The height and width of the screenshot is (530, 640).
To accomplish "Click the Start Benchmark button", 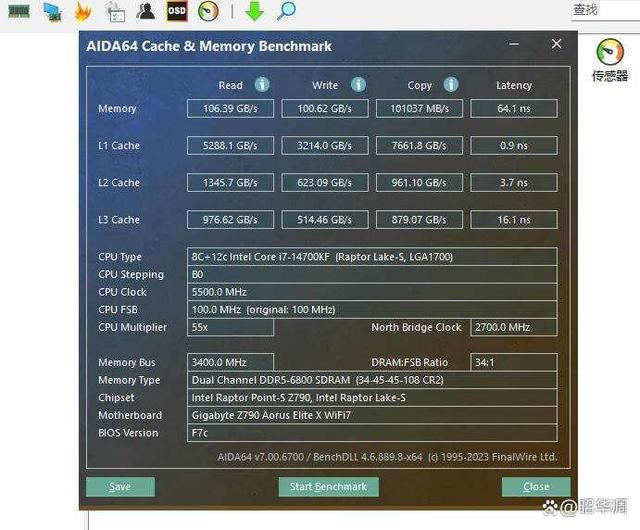I will pyautogui.click(x=329, y=487).
